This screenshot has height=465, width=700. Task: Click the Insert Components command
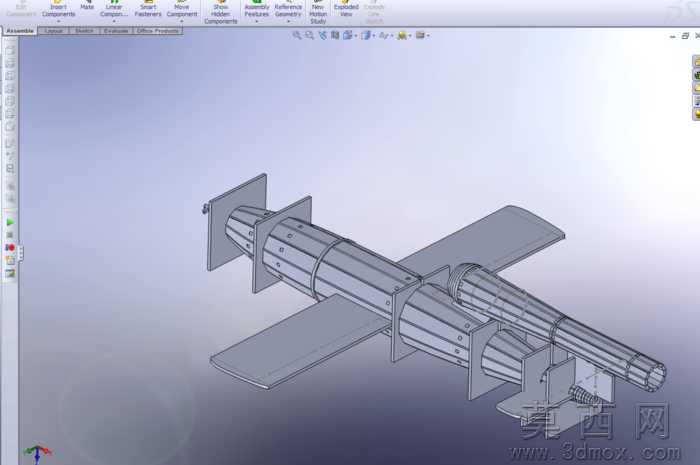(x=58, y=9)
